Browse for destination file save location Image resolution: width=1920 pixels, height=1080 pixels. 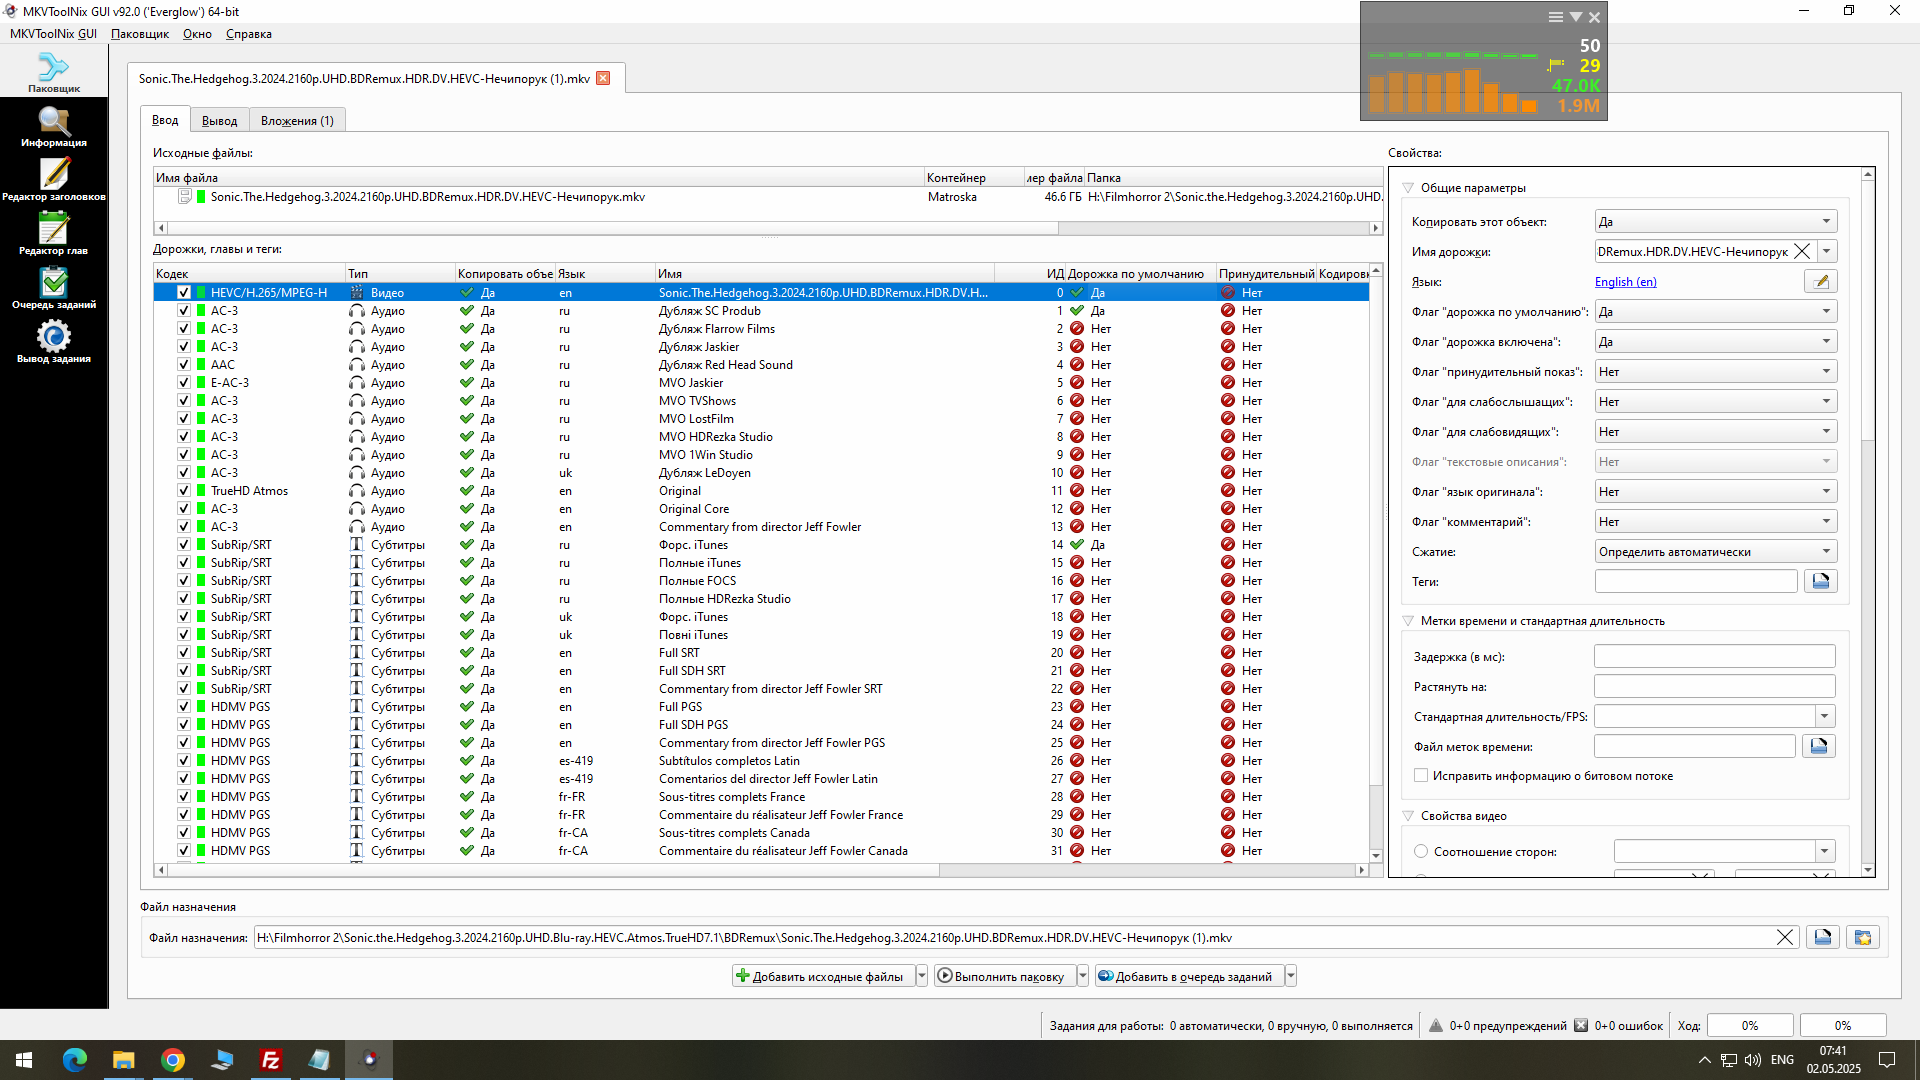click(1823, 938)
